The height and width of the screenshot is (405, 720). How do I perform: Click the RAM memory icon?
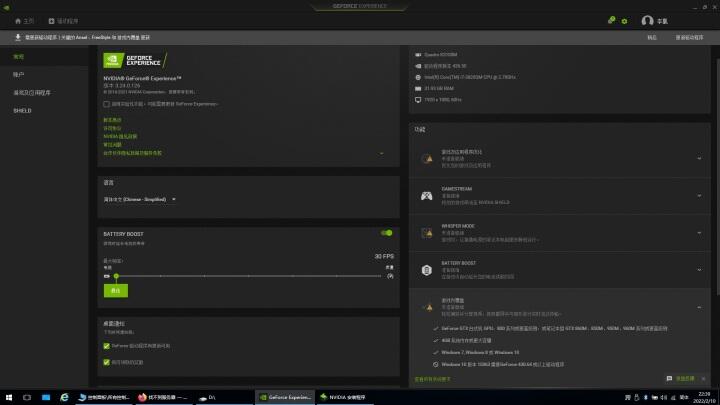[x=418, y=89]
